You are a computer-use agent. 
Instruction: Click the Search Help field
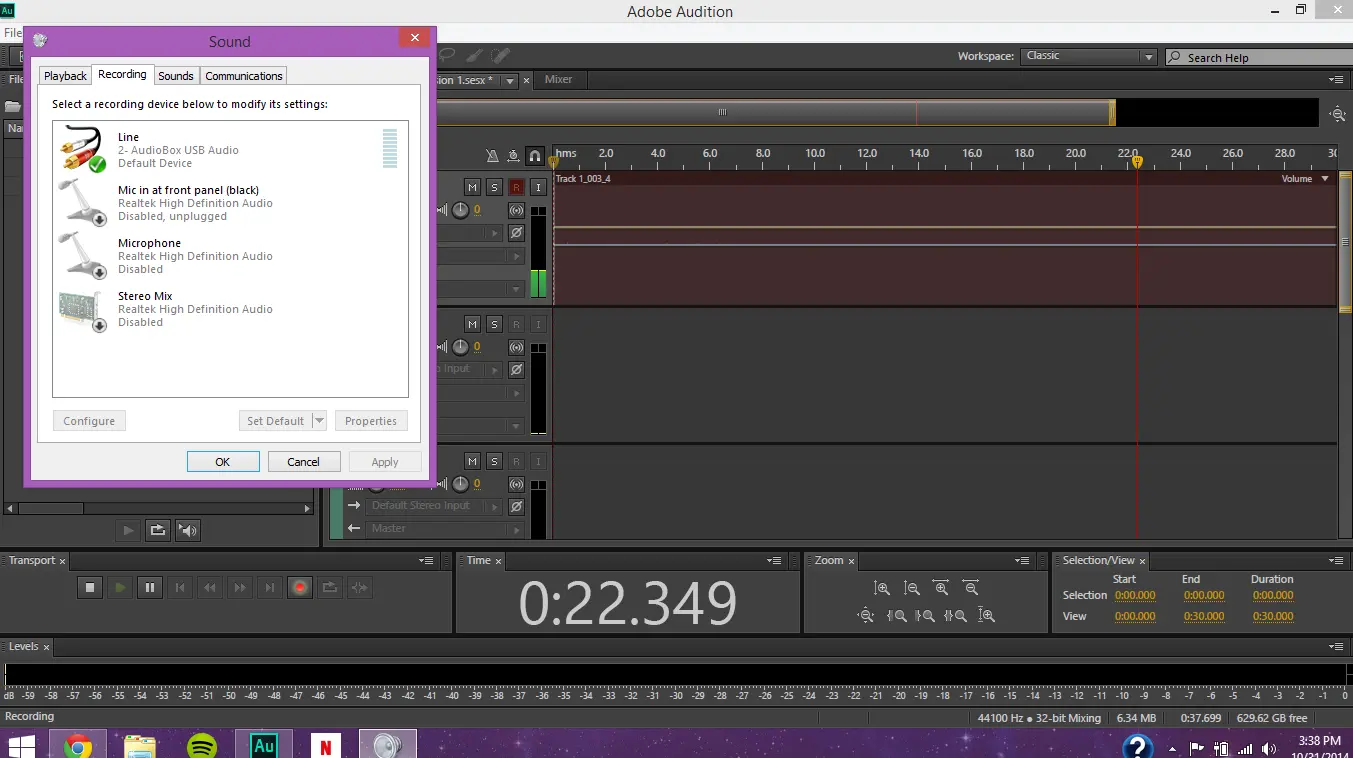(1257, 58)
